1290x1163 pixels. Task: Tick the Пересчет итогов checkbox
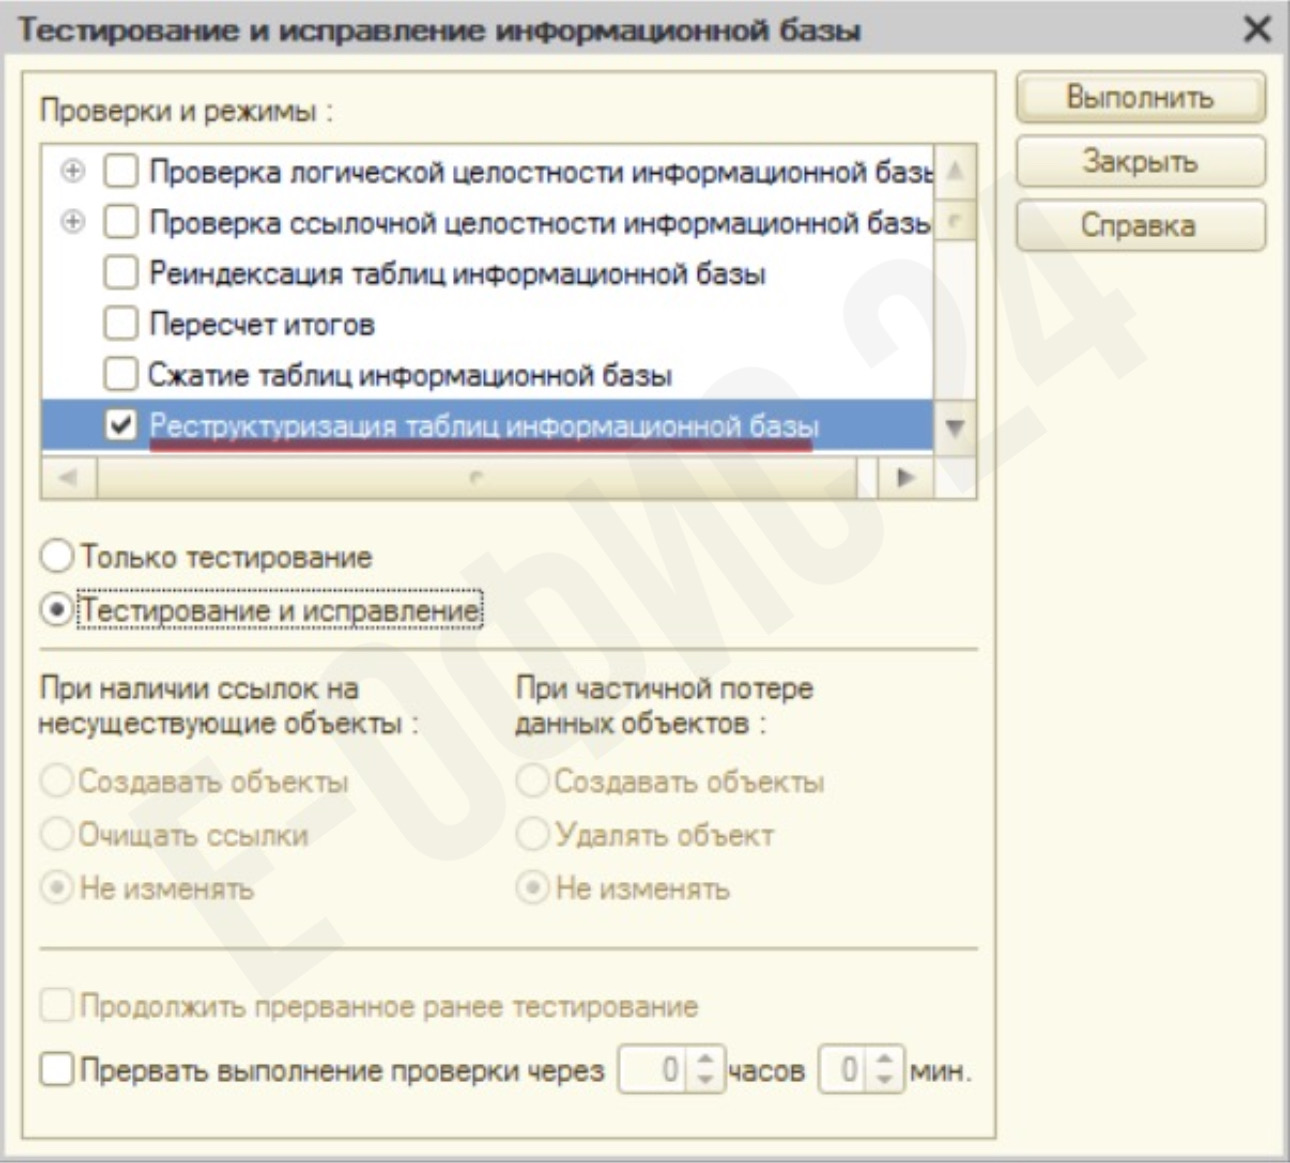tap(120, 323)
